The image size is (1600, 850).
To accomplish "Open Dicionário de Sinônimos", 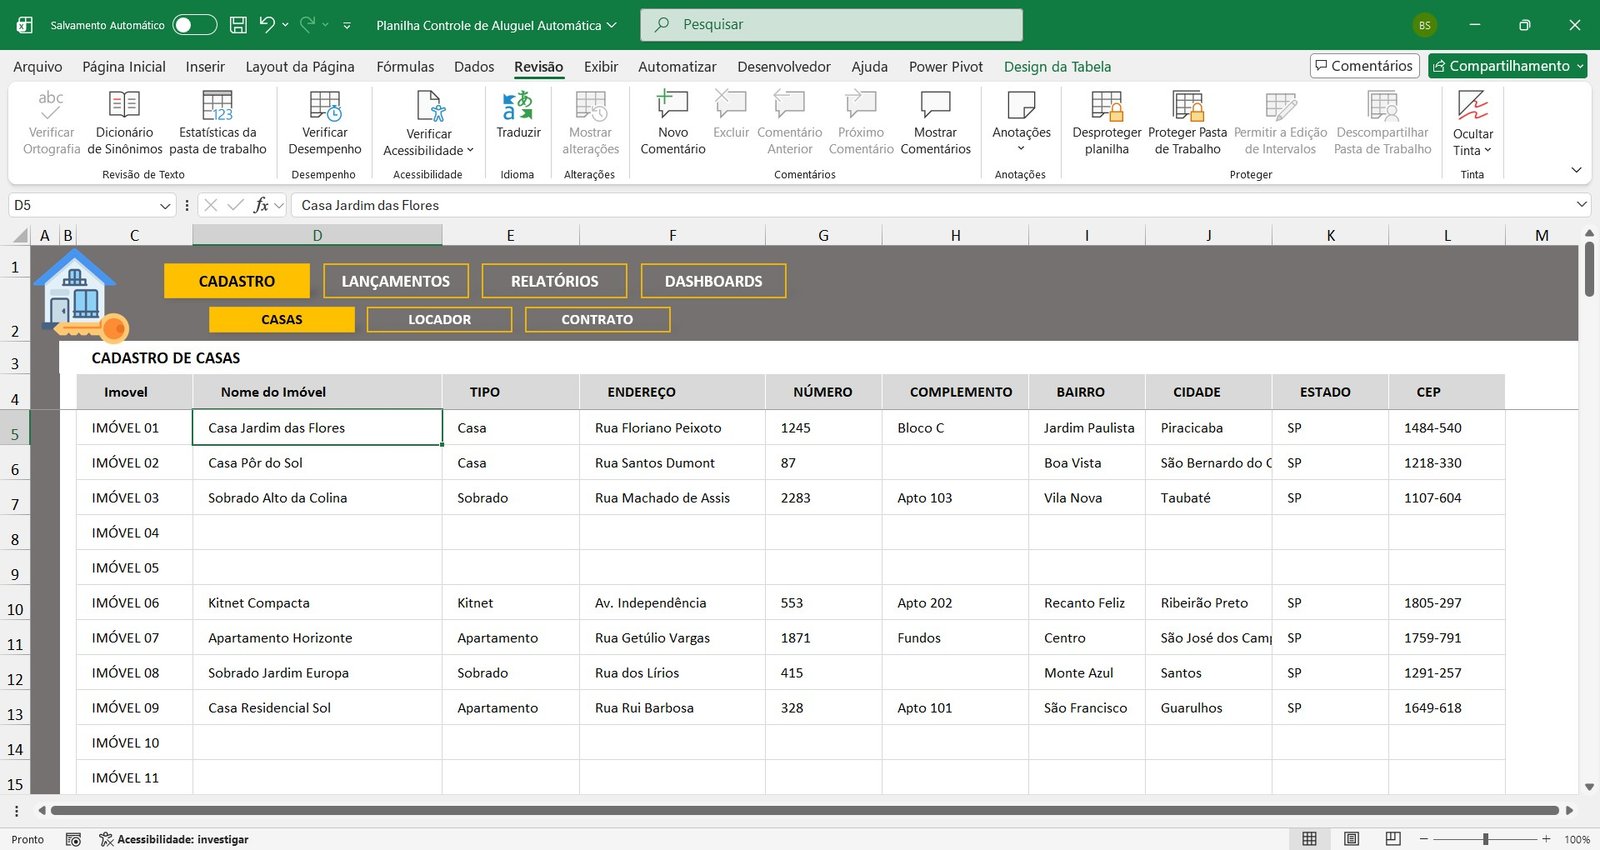I will coord(124,122).
